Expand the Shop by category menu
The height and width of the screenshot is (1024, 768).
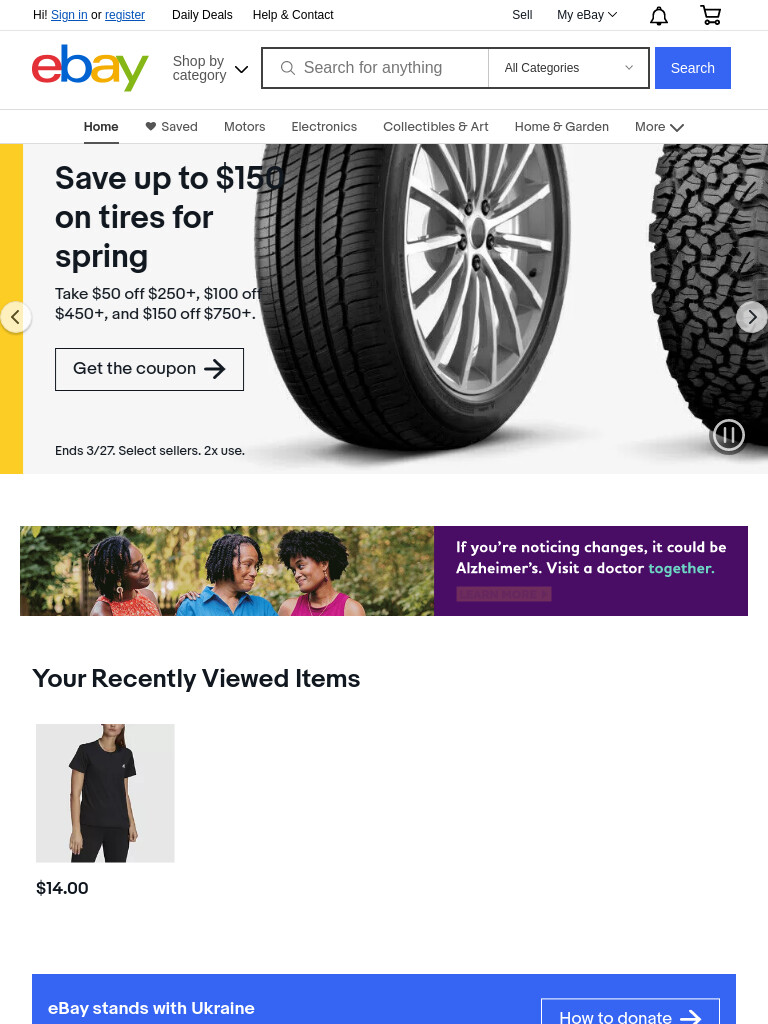tap(210, 68)
